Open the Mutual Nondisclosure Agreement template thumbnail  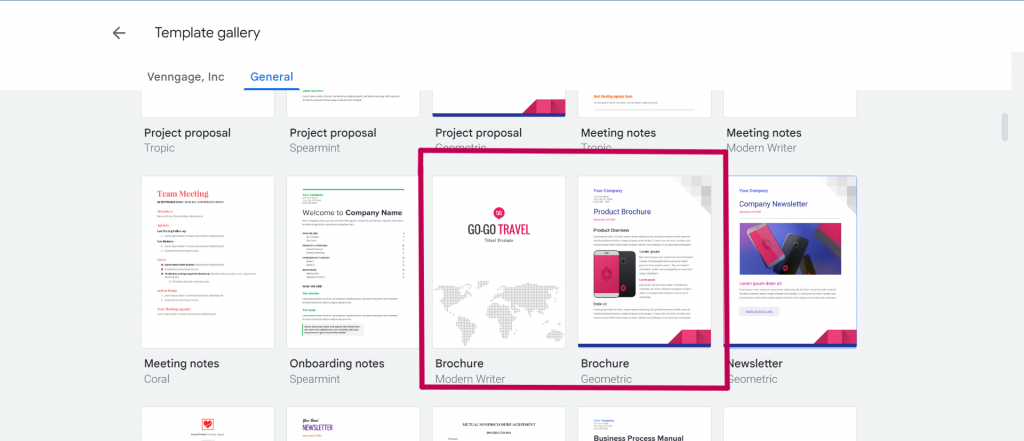499,424
